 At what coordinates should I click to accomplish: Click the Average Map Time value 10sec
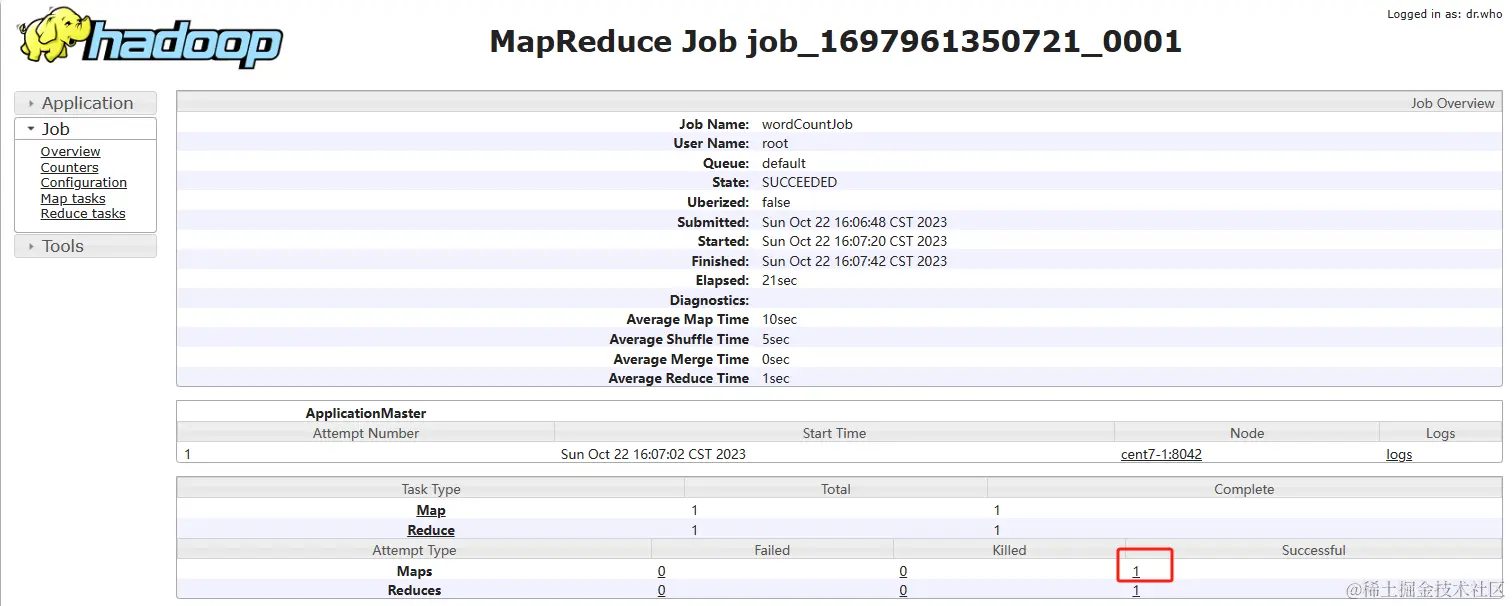pos(780,319)
